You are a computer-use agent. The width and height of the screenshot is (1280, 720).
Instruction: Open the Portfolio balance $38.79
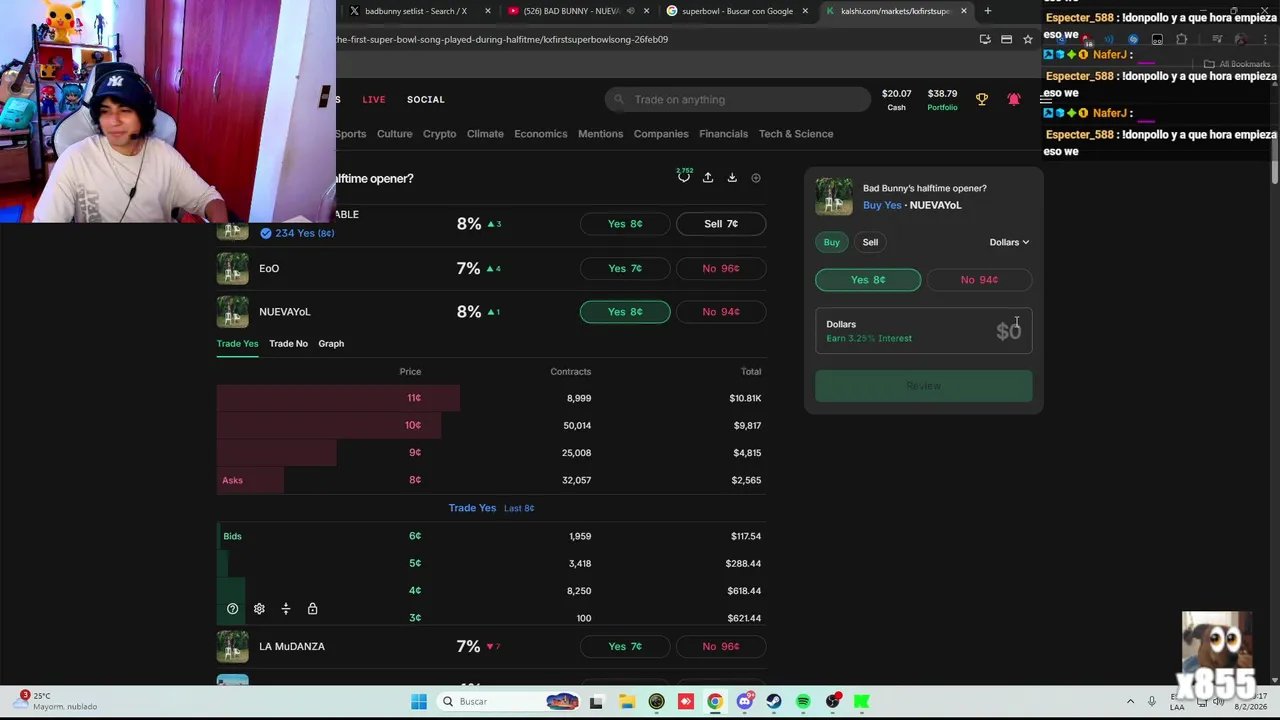942,99
